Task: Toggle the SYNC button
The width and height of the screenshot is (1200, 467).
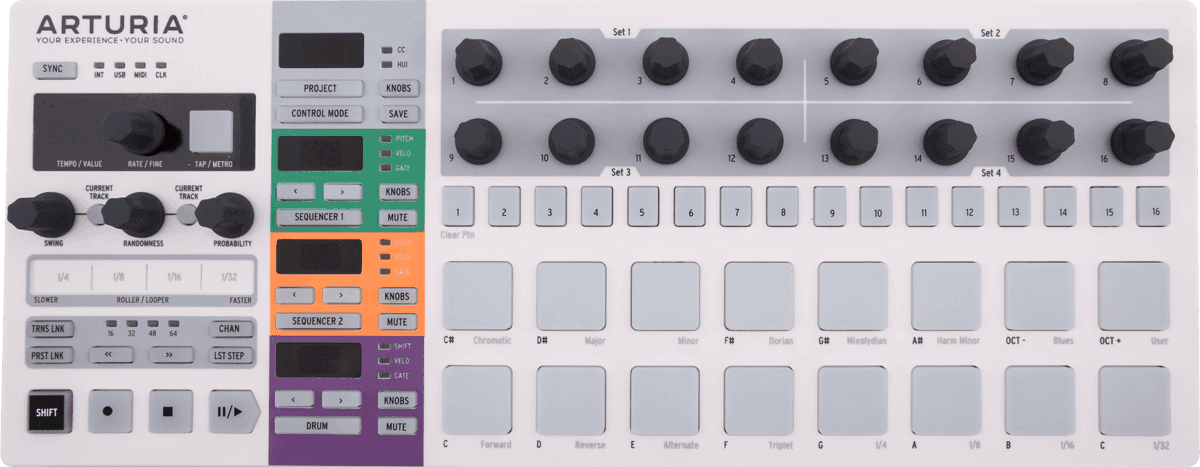Action: click(x=55, y=69)
